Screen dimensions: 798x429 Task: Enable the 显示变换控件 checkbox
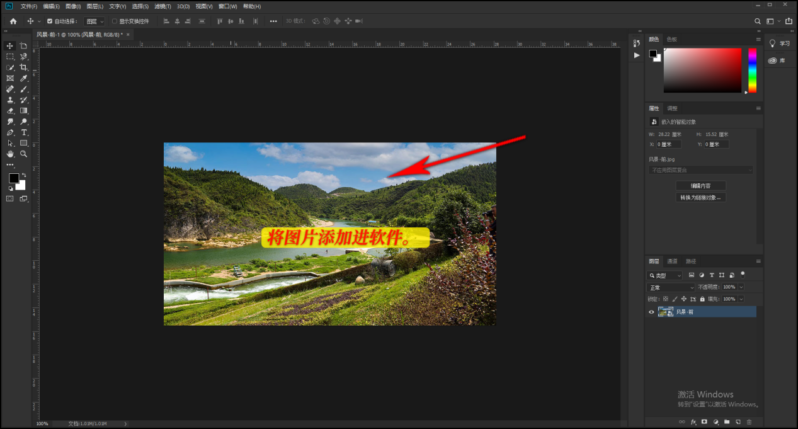(113, 20)
